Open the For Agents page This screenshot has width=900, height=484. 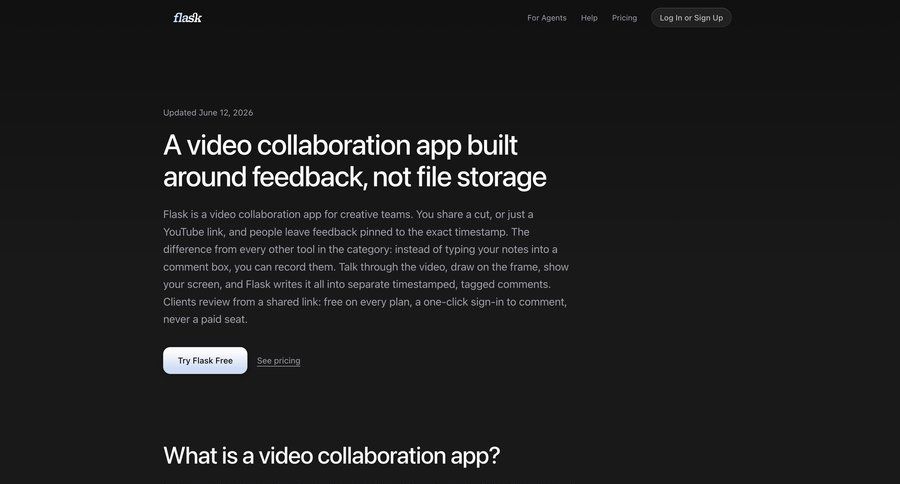point(546,18)
